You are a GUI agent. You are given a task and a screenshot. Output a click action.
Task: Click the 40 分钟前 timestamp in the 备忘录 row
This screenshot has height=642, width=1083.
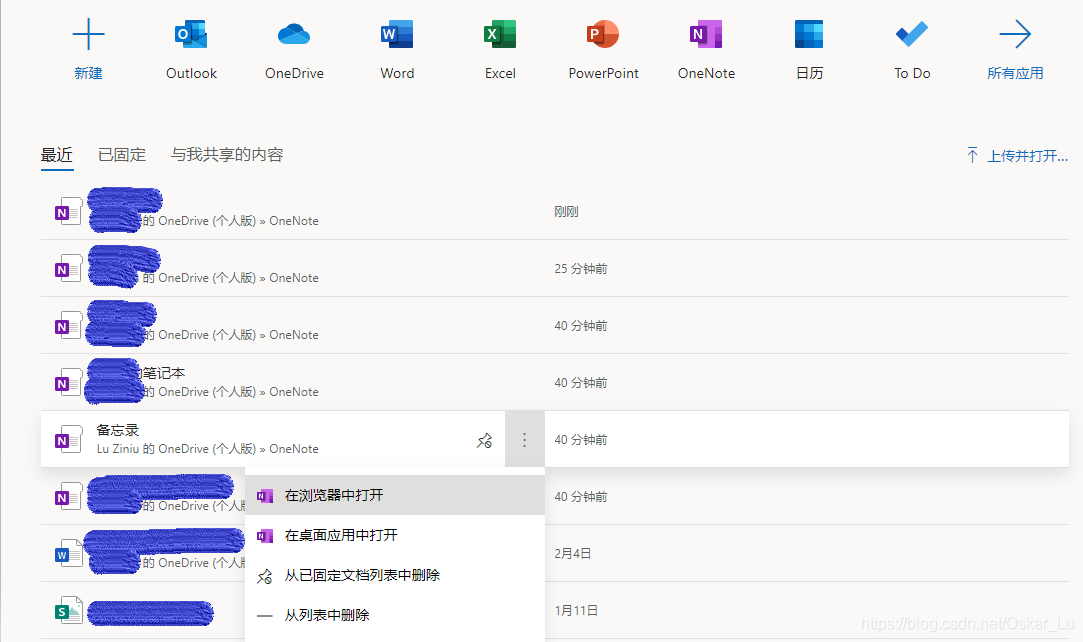(581, 440)
